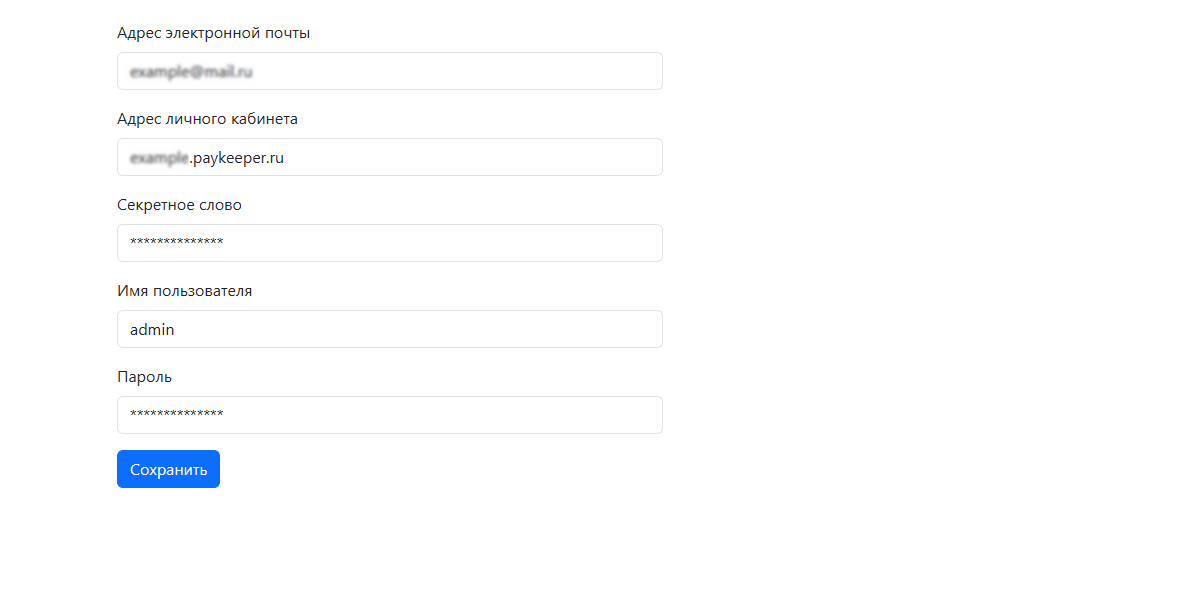The height and width of the screenshot is (616, 1188).
Task: Click the "Секретное слово" label
Action: click(x=179, y=205)
